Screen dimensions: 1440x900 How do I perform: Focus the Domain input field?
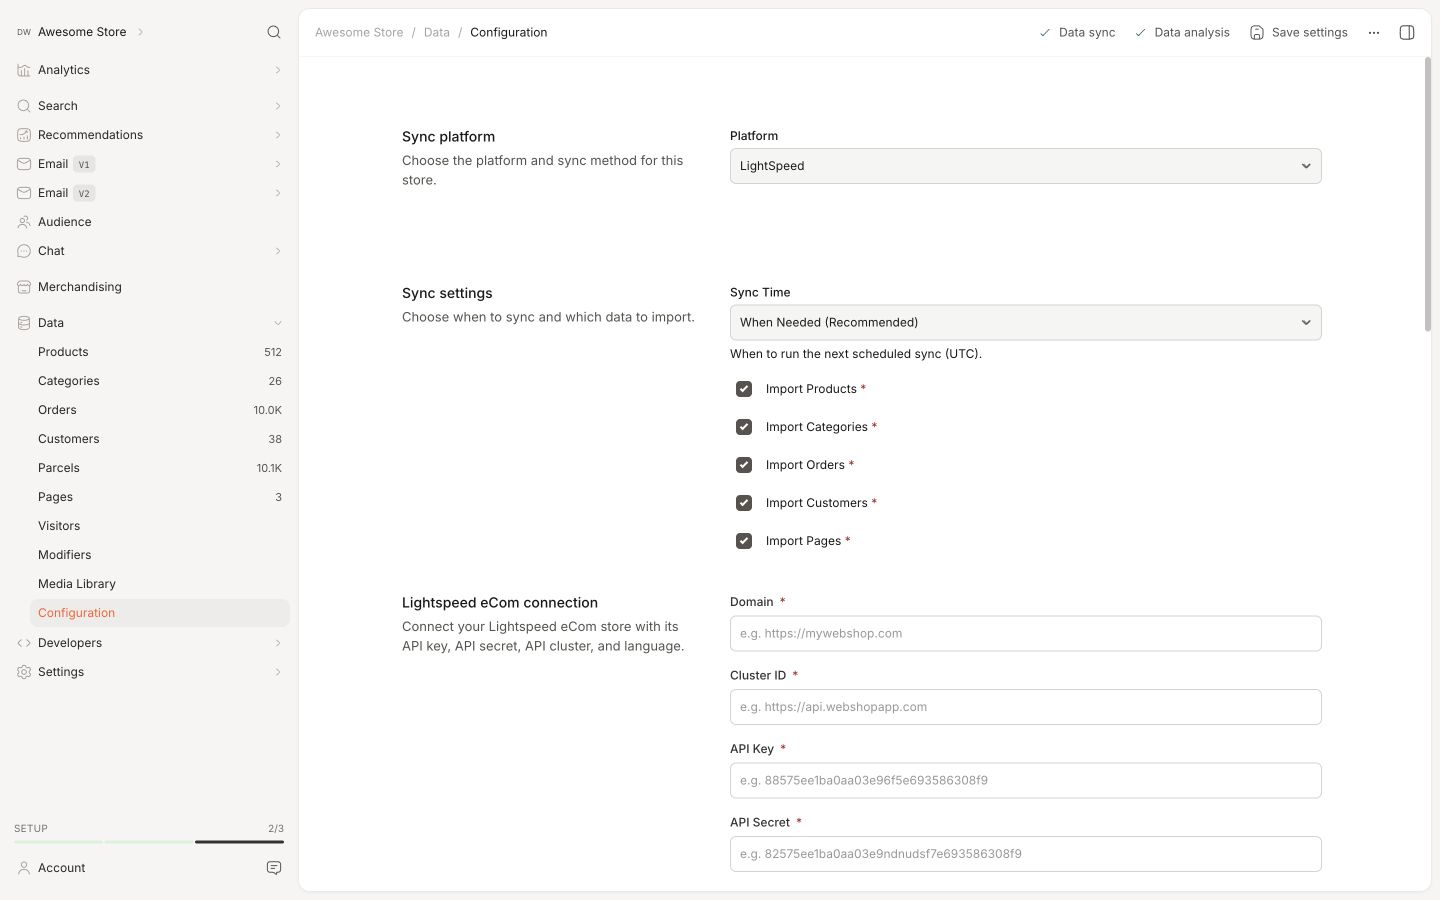(1025, 634)
